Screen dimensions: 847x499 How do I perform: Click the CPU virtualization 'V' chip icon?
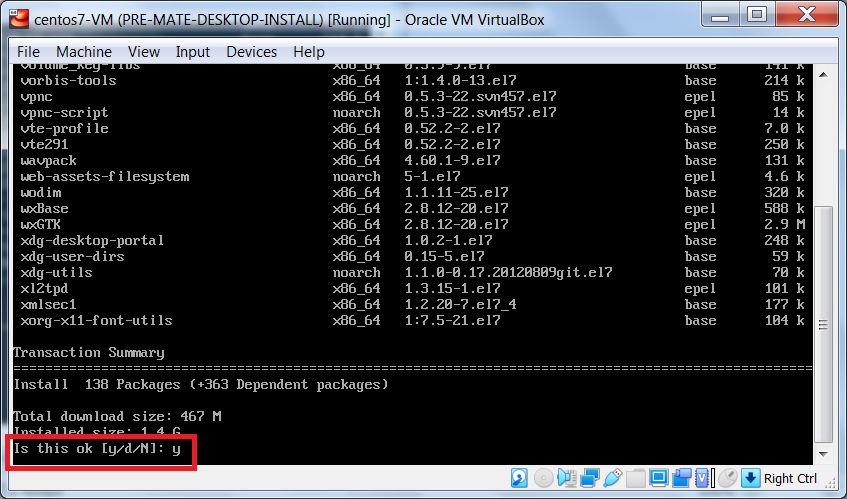pyautogui.click(x=703, y=478)
